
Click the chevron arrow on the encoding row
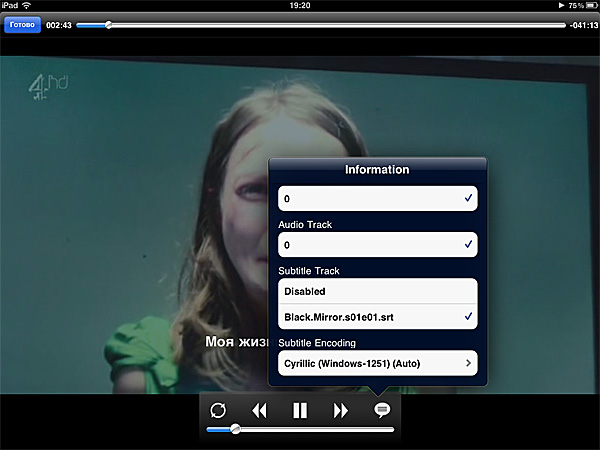(468, 362)
